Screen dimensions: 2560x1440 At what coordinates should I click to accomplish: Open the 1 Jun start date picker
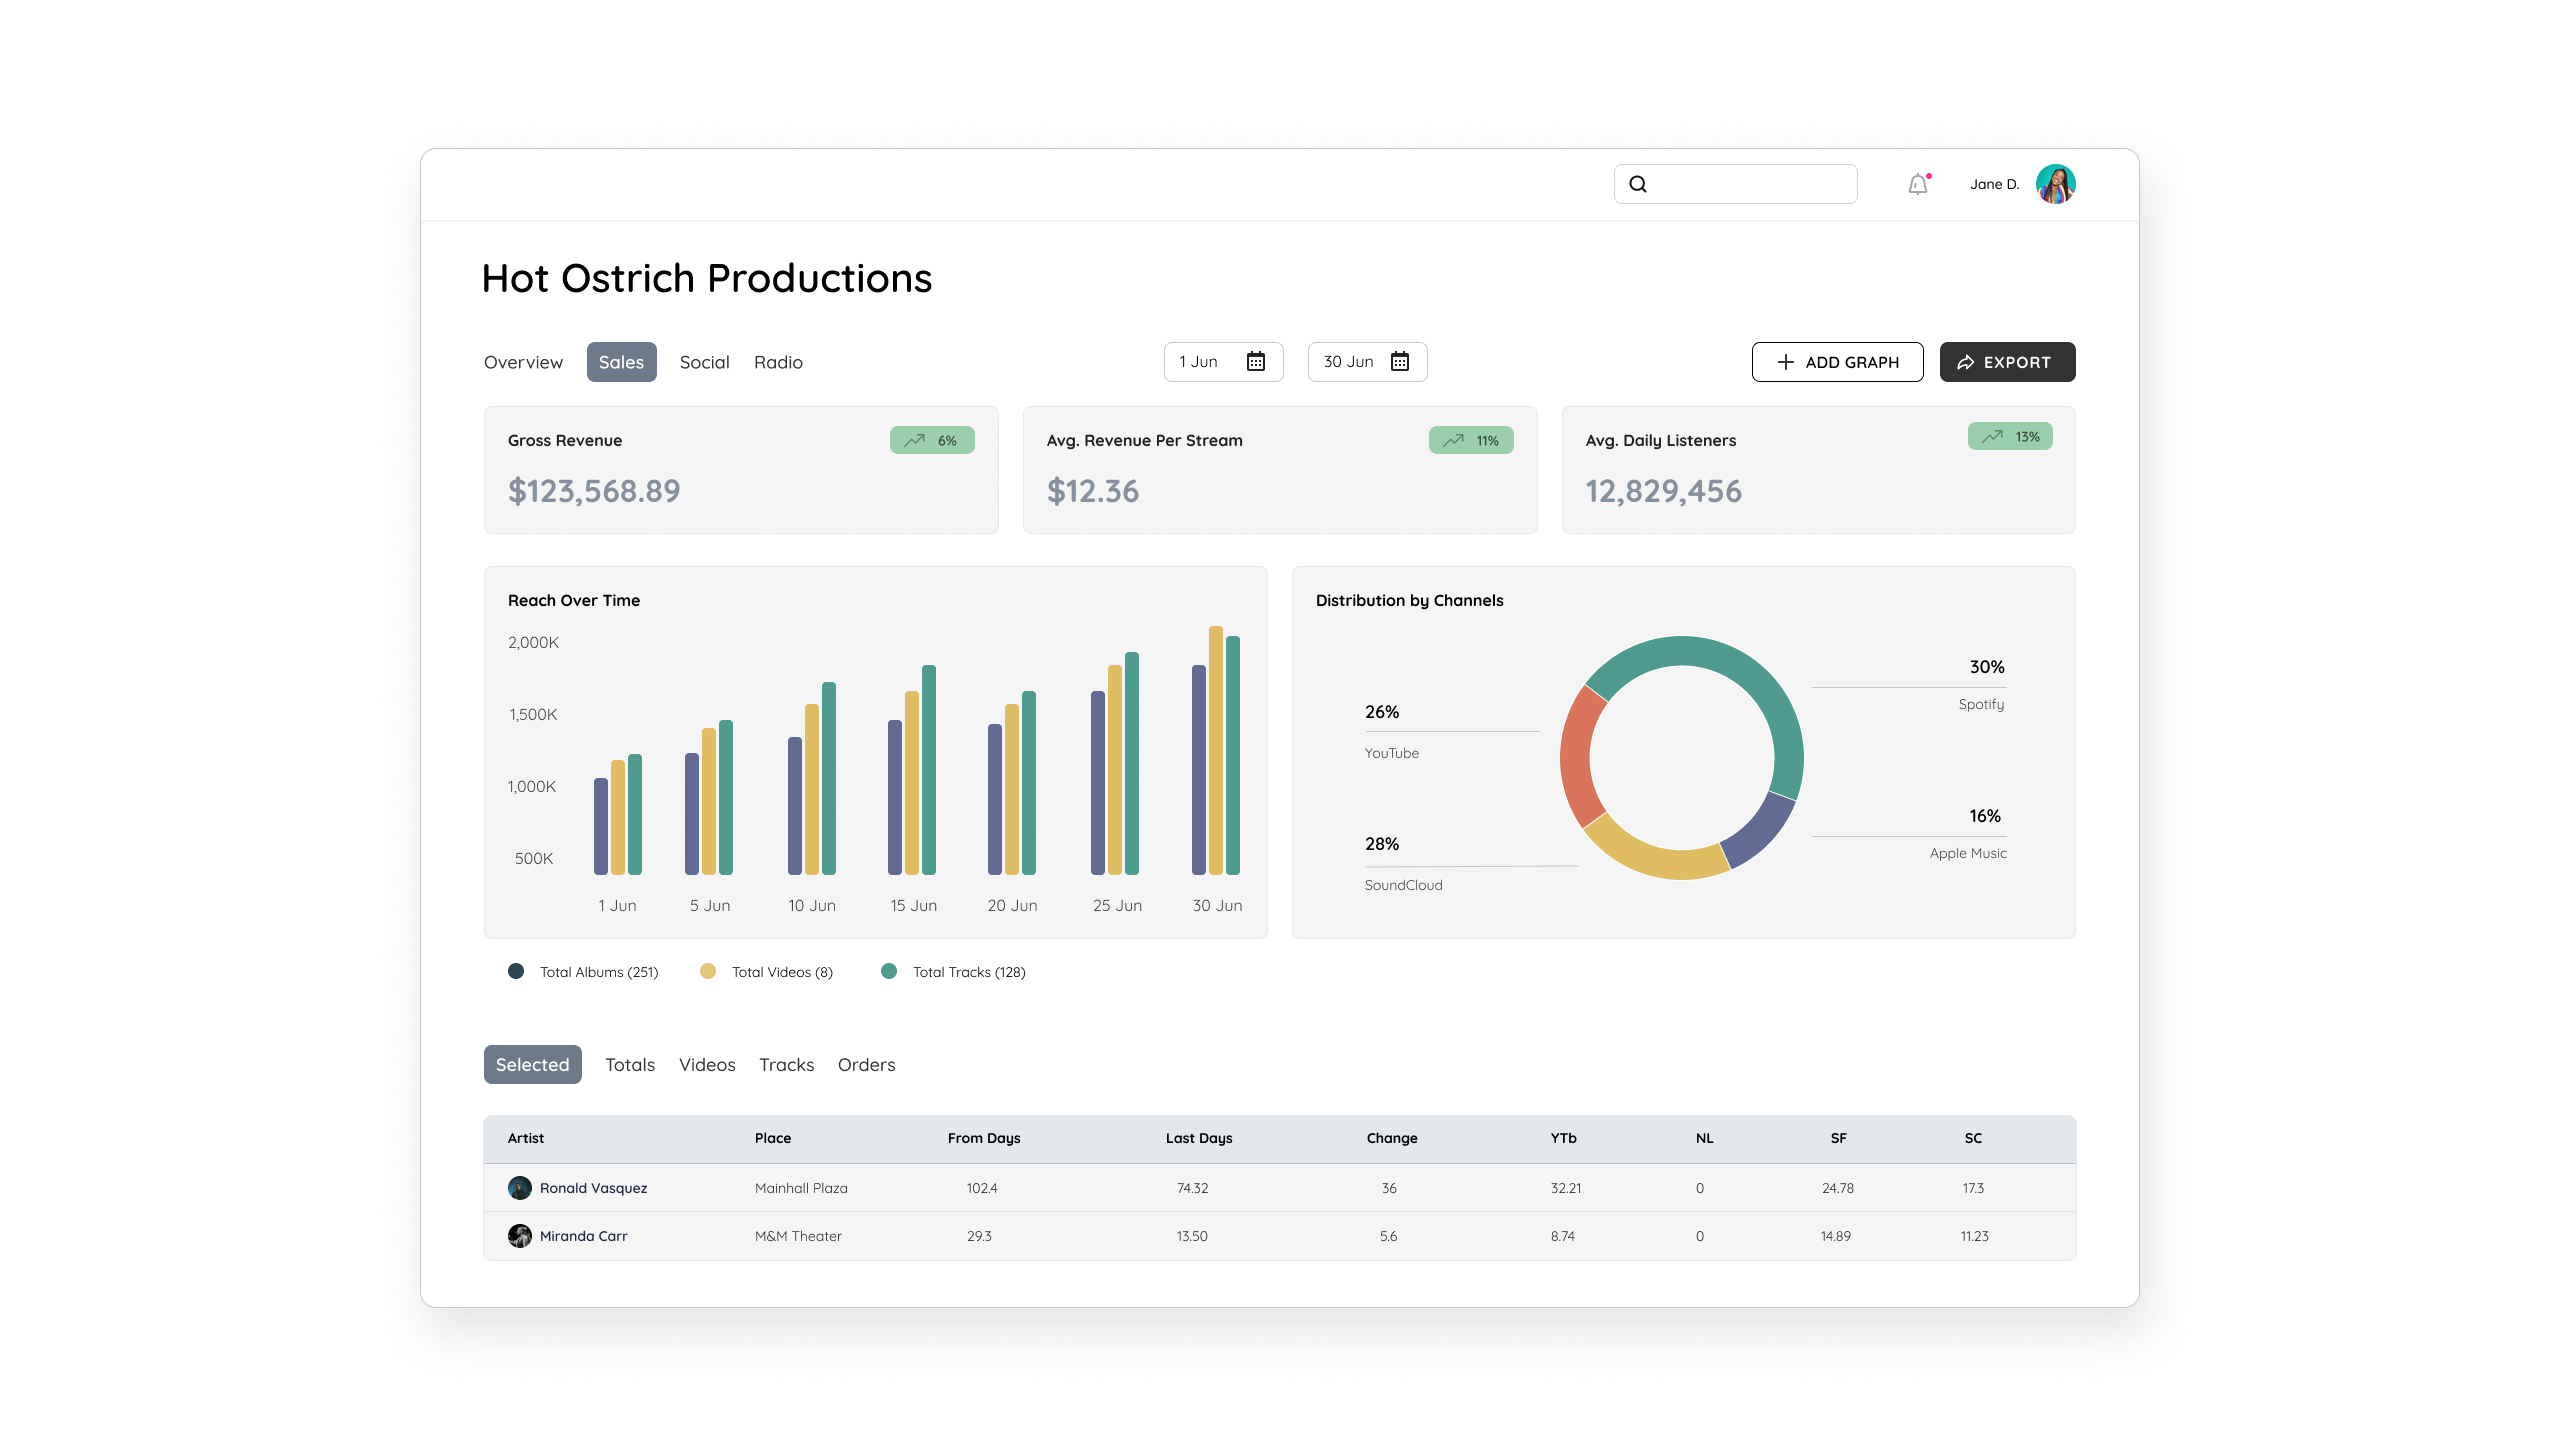pyautogui.click(x=1200, y=362)
